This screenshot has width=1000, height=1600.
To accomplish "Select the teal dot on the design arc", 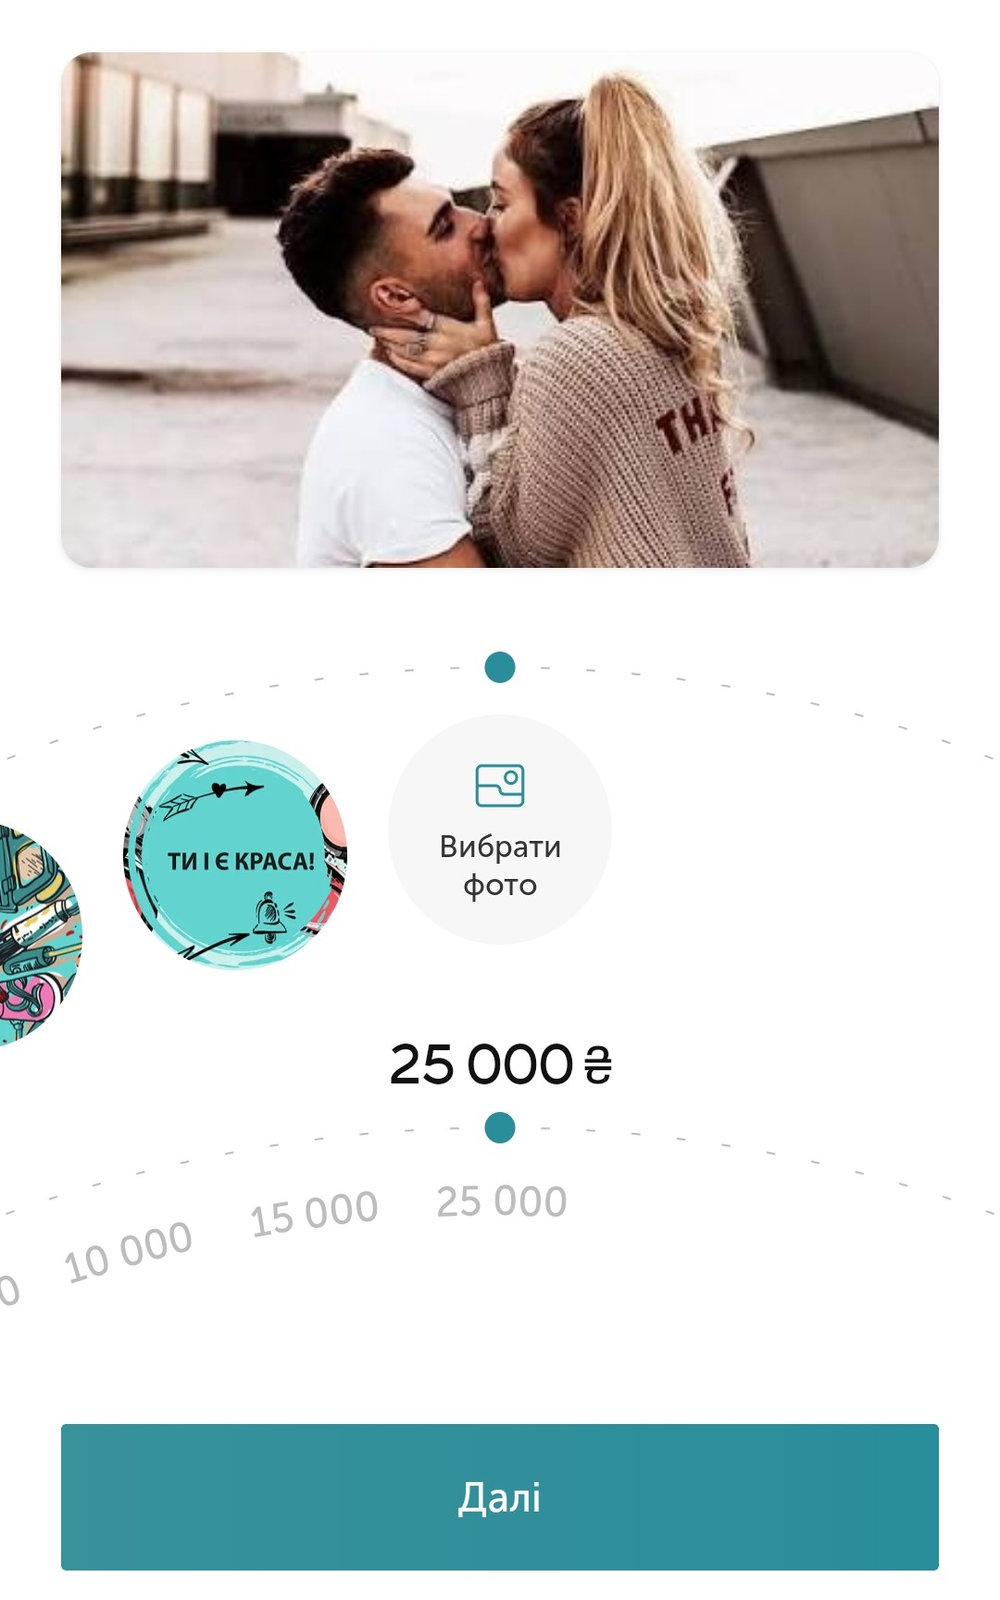I will (499, 667).
